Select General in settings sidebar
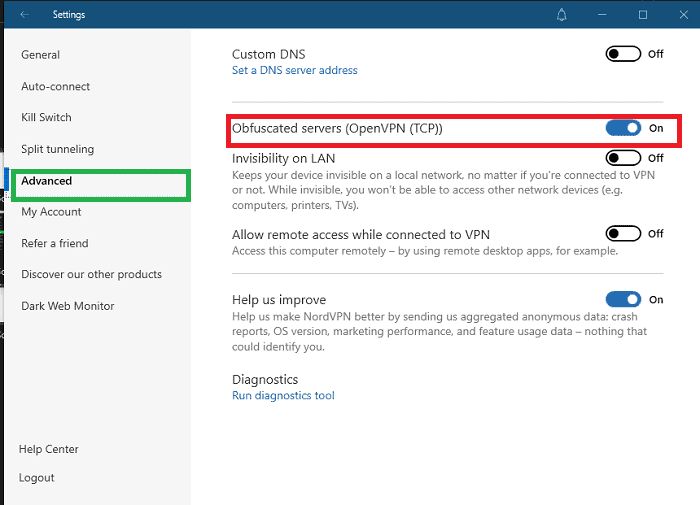700x505 pixels. click(x=41, y=55)
